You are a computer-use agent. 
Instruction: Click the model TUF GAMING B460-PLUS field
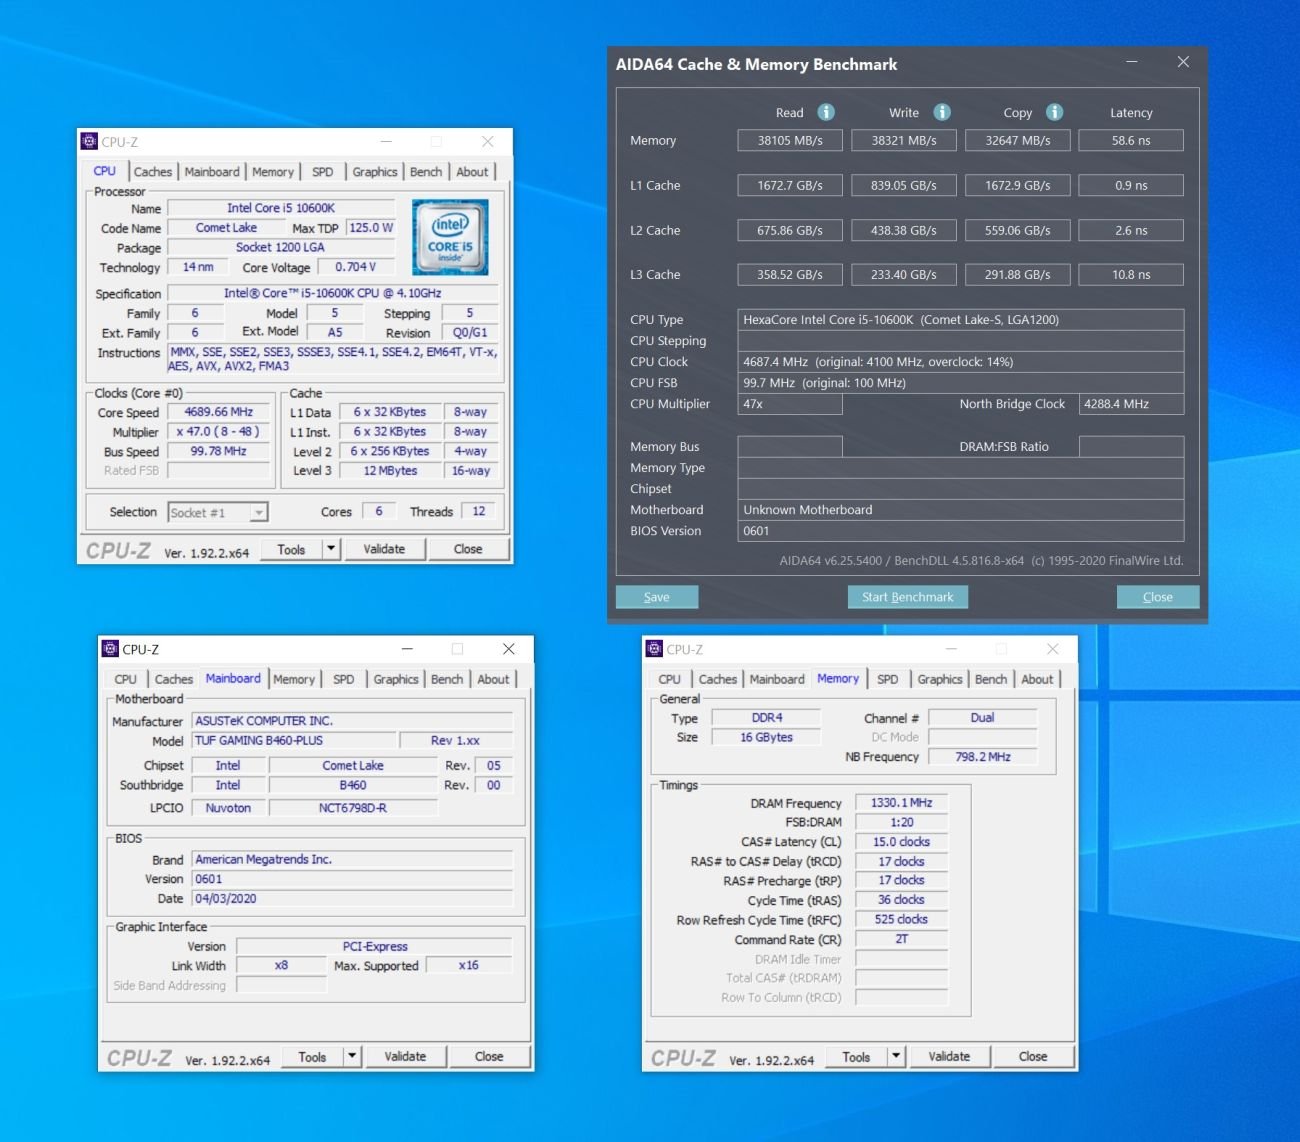point(294,741)
